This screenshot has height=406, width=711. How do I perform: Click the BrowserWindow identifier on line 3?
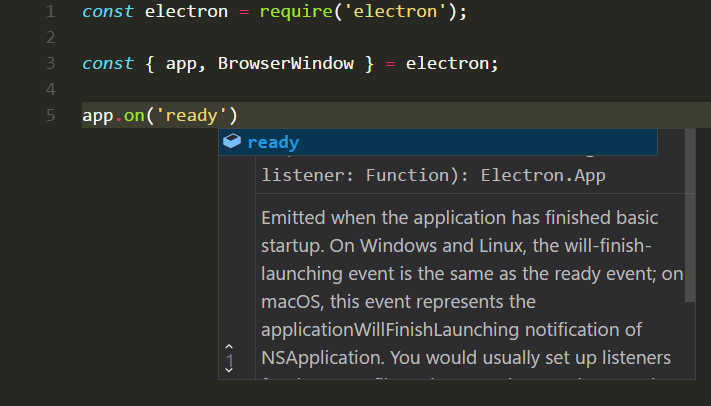coord(286,63)
